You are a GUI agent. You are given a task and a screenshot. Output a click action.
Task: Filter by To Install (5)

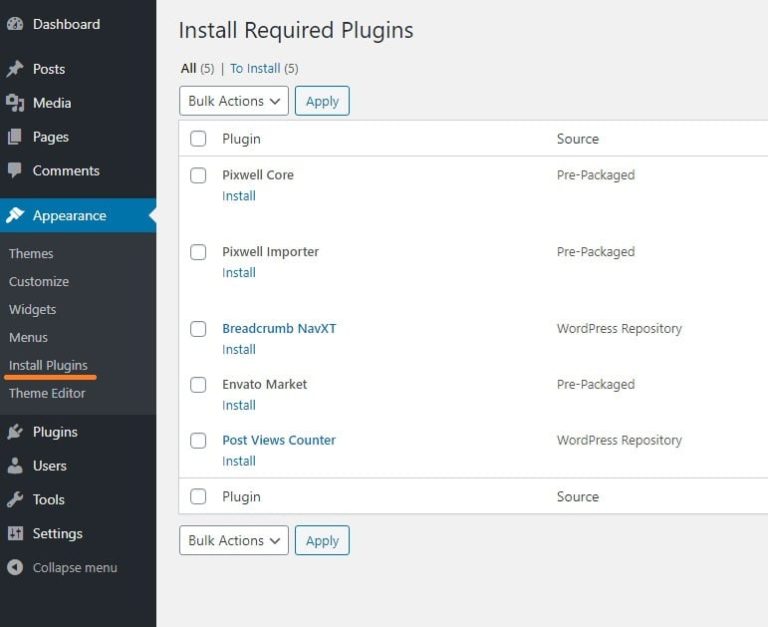click(264, 68)
